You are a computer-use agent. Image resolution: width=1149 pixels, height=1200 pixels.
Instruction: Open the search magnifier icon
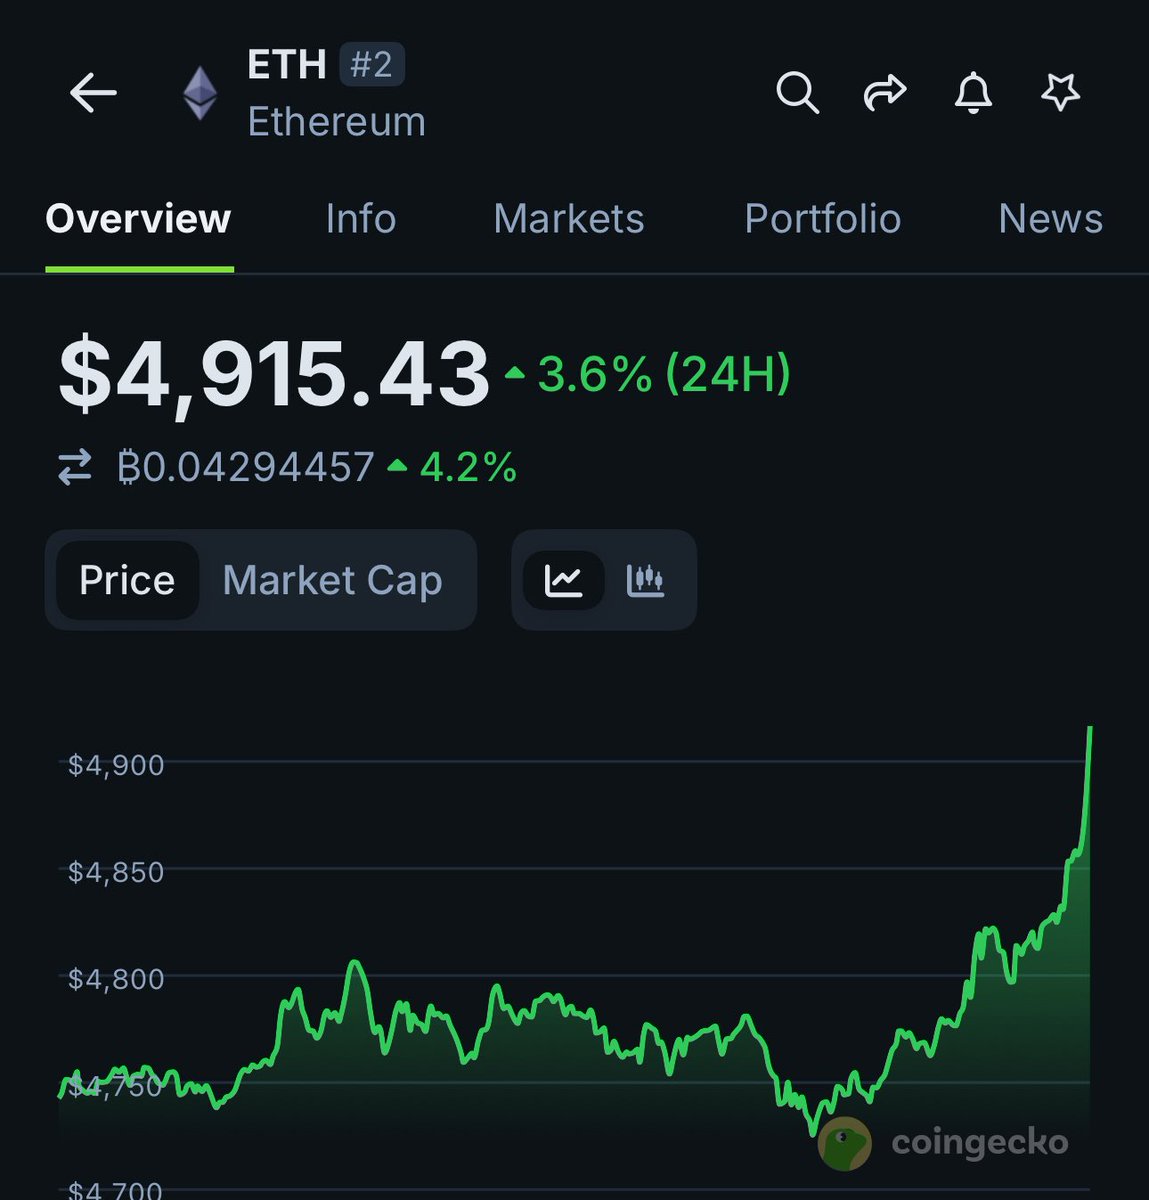pos(797,93)
